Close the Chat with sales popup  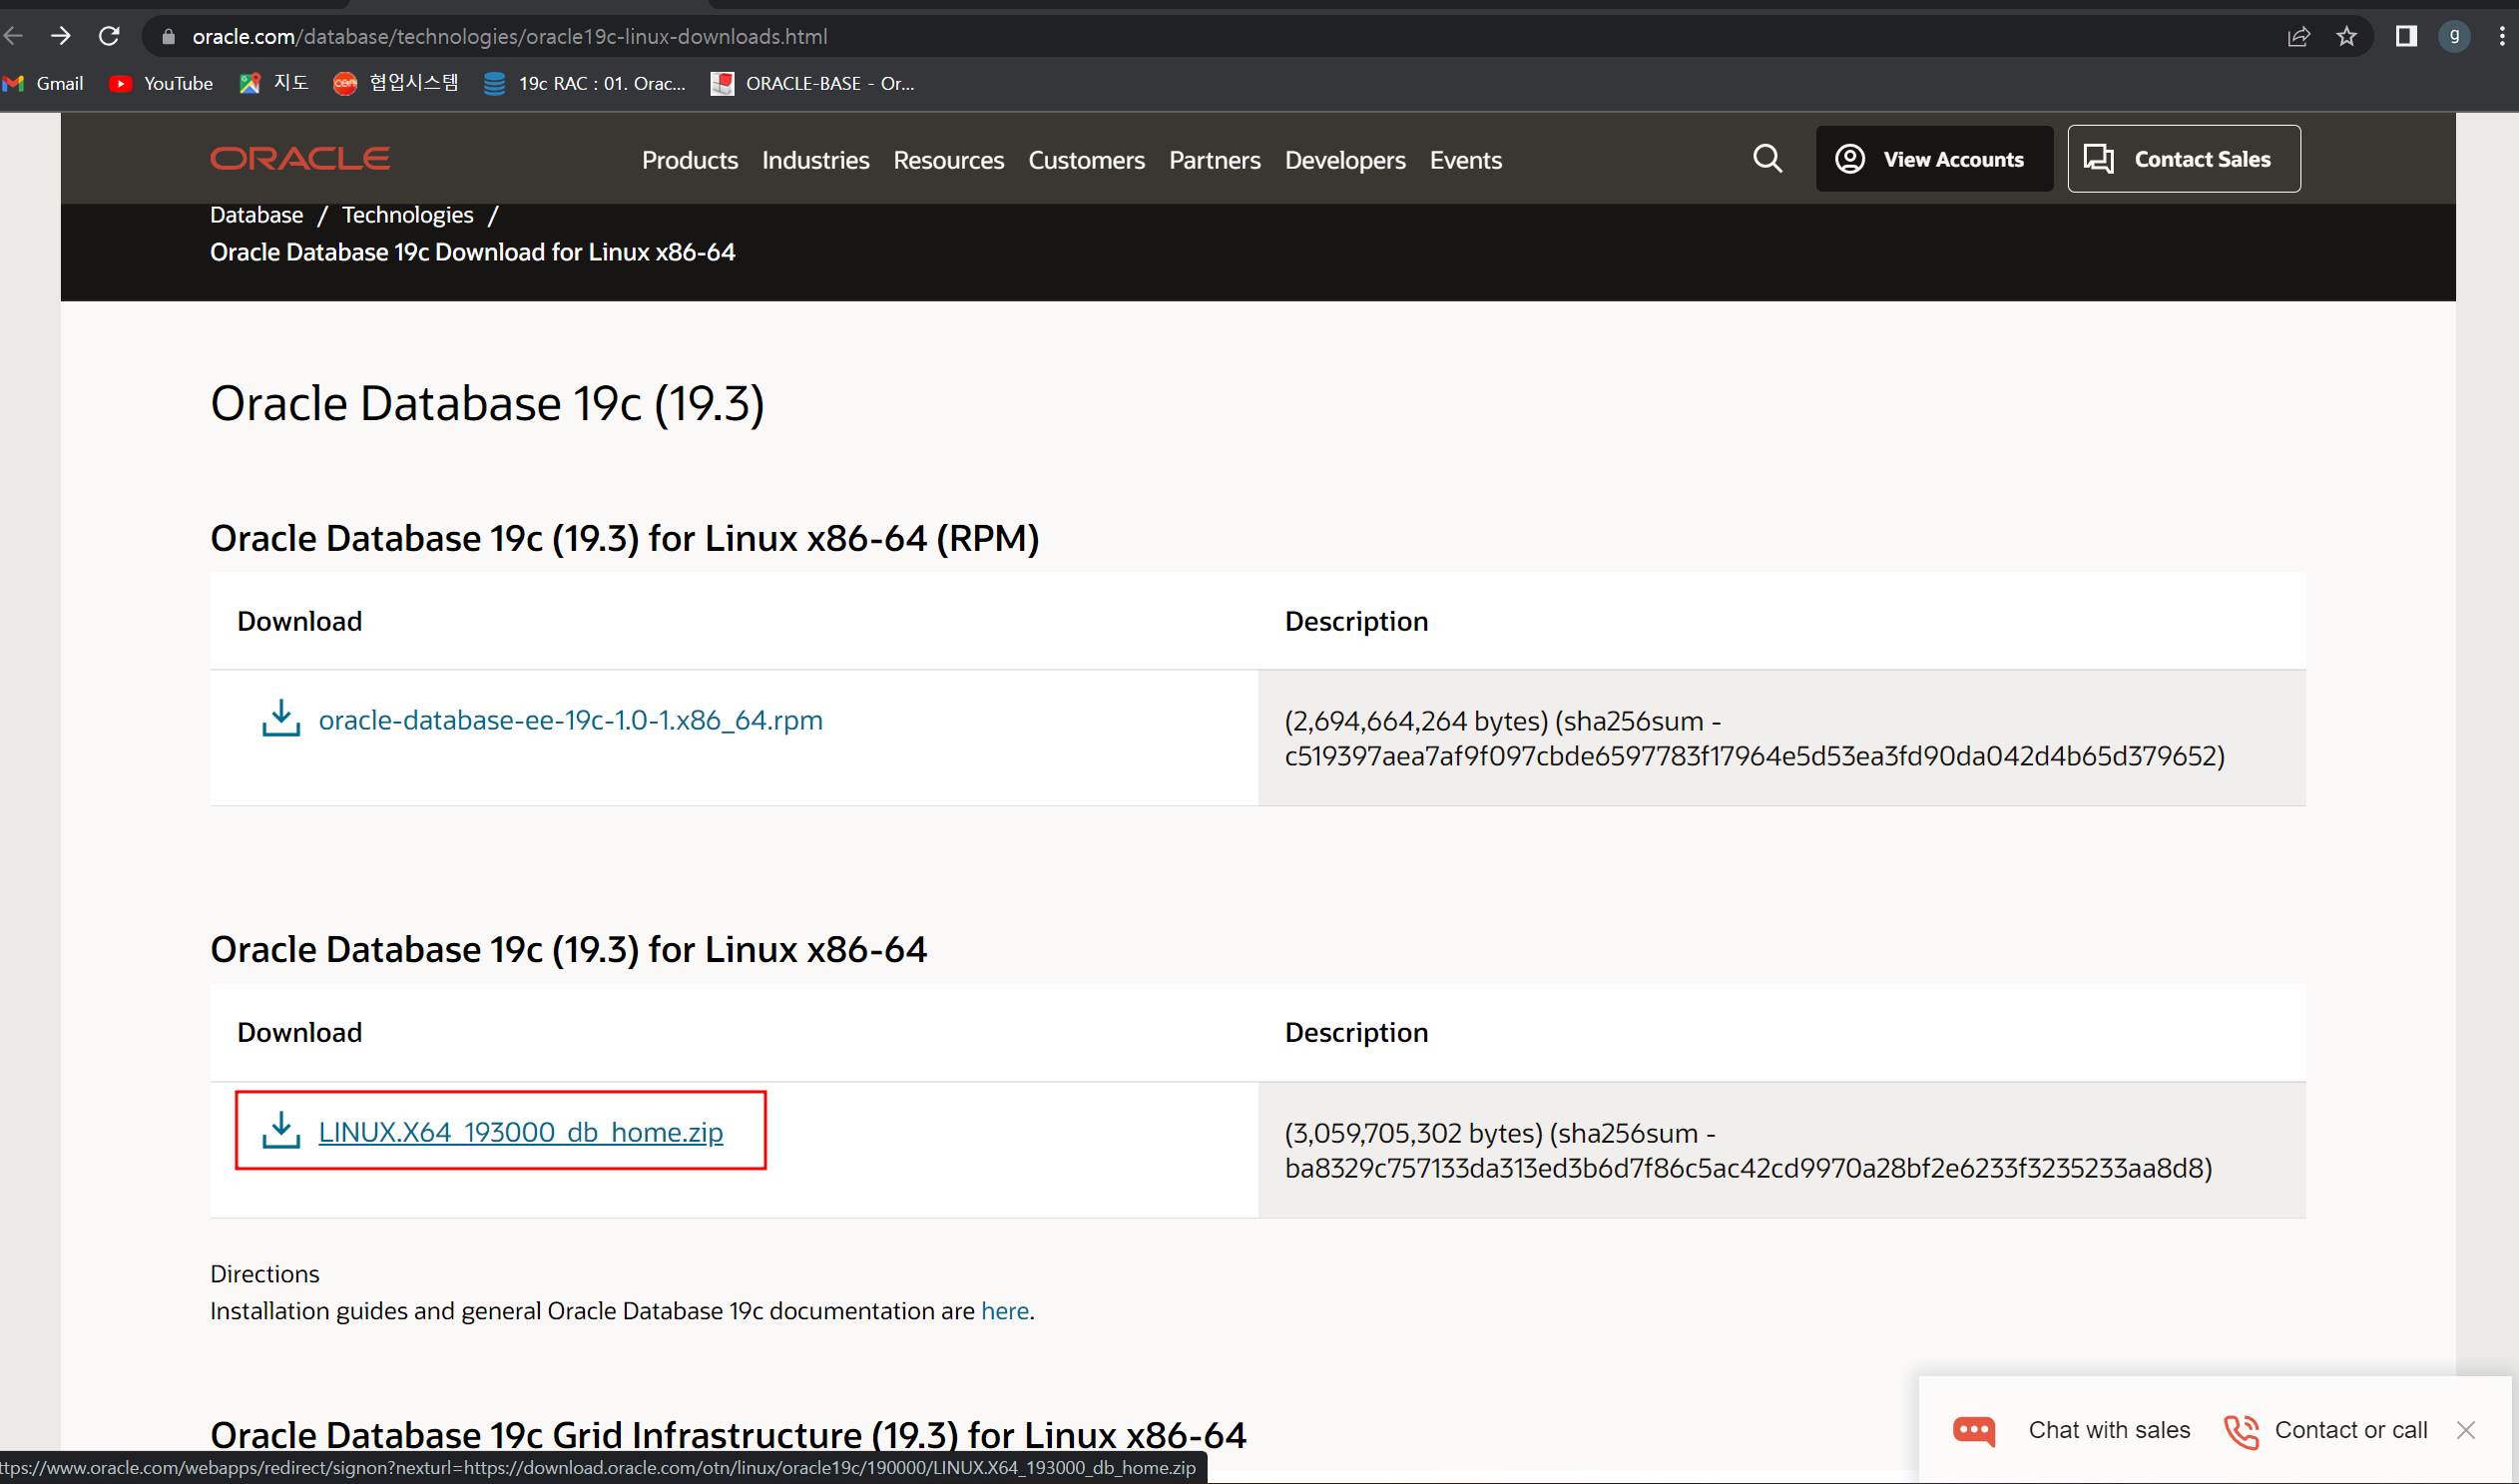pos(2466,1430)
